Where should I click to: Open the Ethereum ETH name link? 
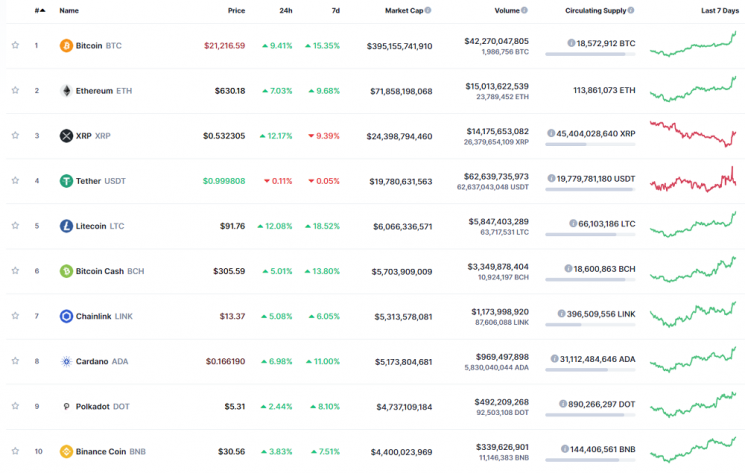point(104,91)
